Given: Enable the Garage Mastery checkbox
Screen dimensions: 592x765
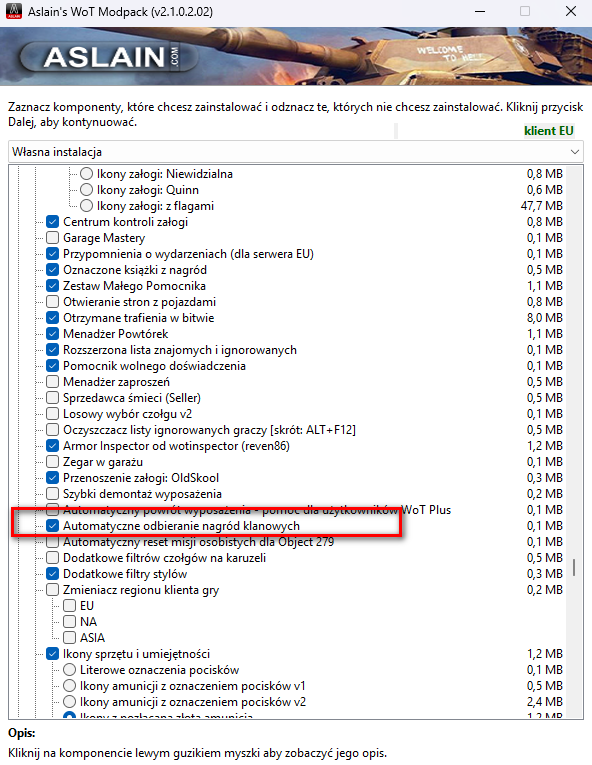Looking at the screenshot, I should point(53,238).
